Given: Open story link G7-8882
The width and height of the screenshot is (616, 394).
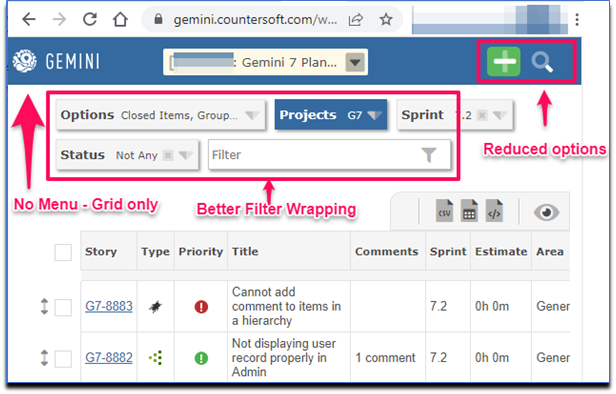Looking at the screenshot, I should 109,357.
